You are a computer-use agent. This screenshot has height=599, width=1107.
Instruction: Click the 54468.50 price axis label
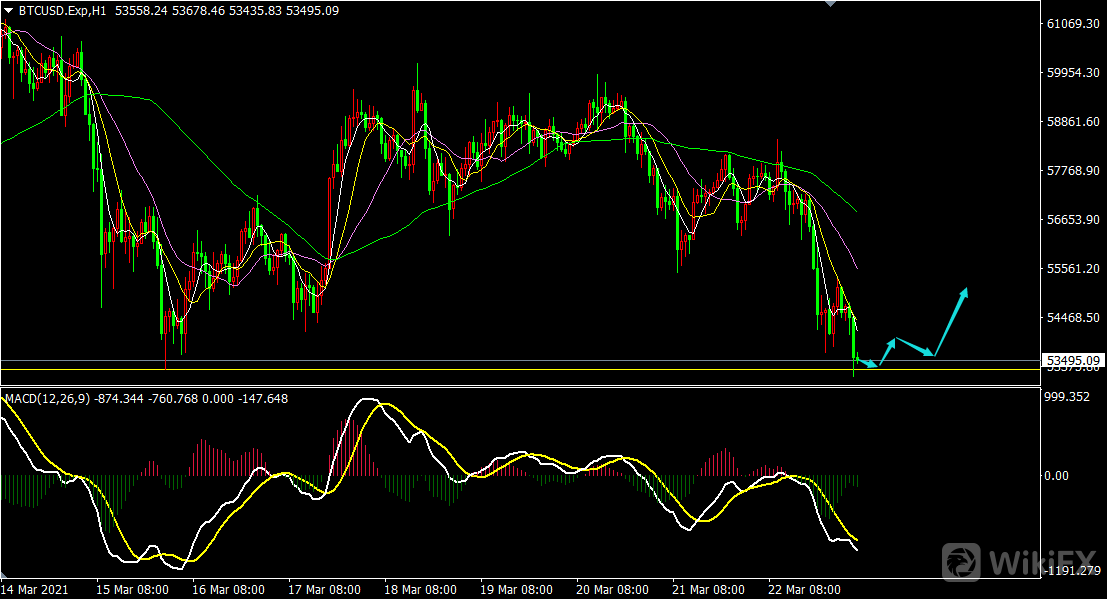pyautogui.click(x=1071, y=318)
